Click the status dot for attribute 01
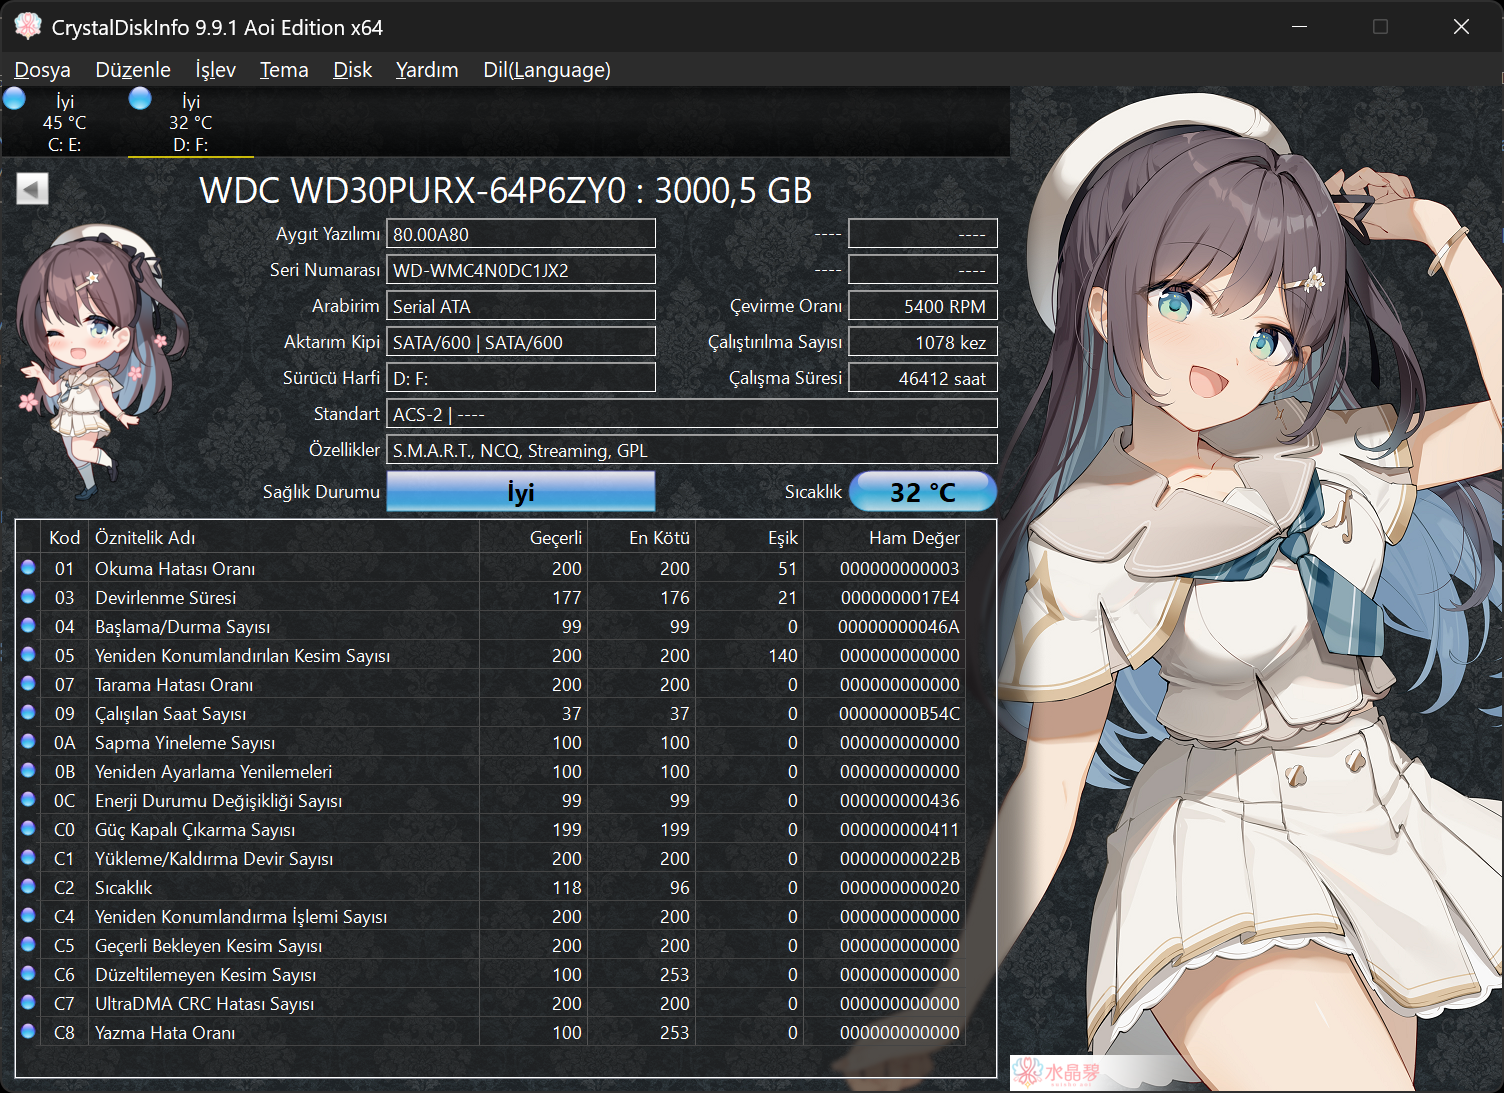1504x1093 pixels. [x=28, y=567]
